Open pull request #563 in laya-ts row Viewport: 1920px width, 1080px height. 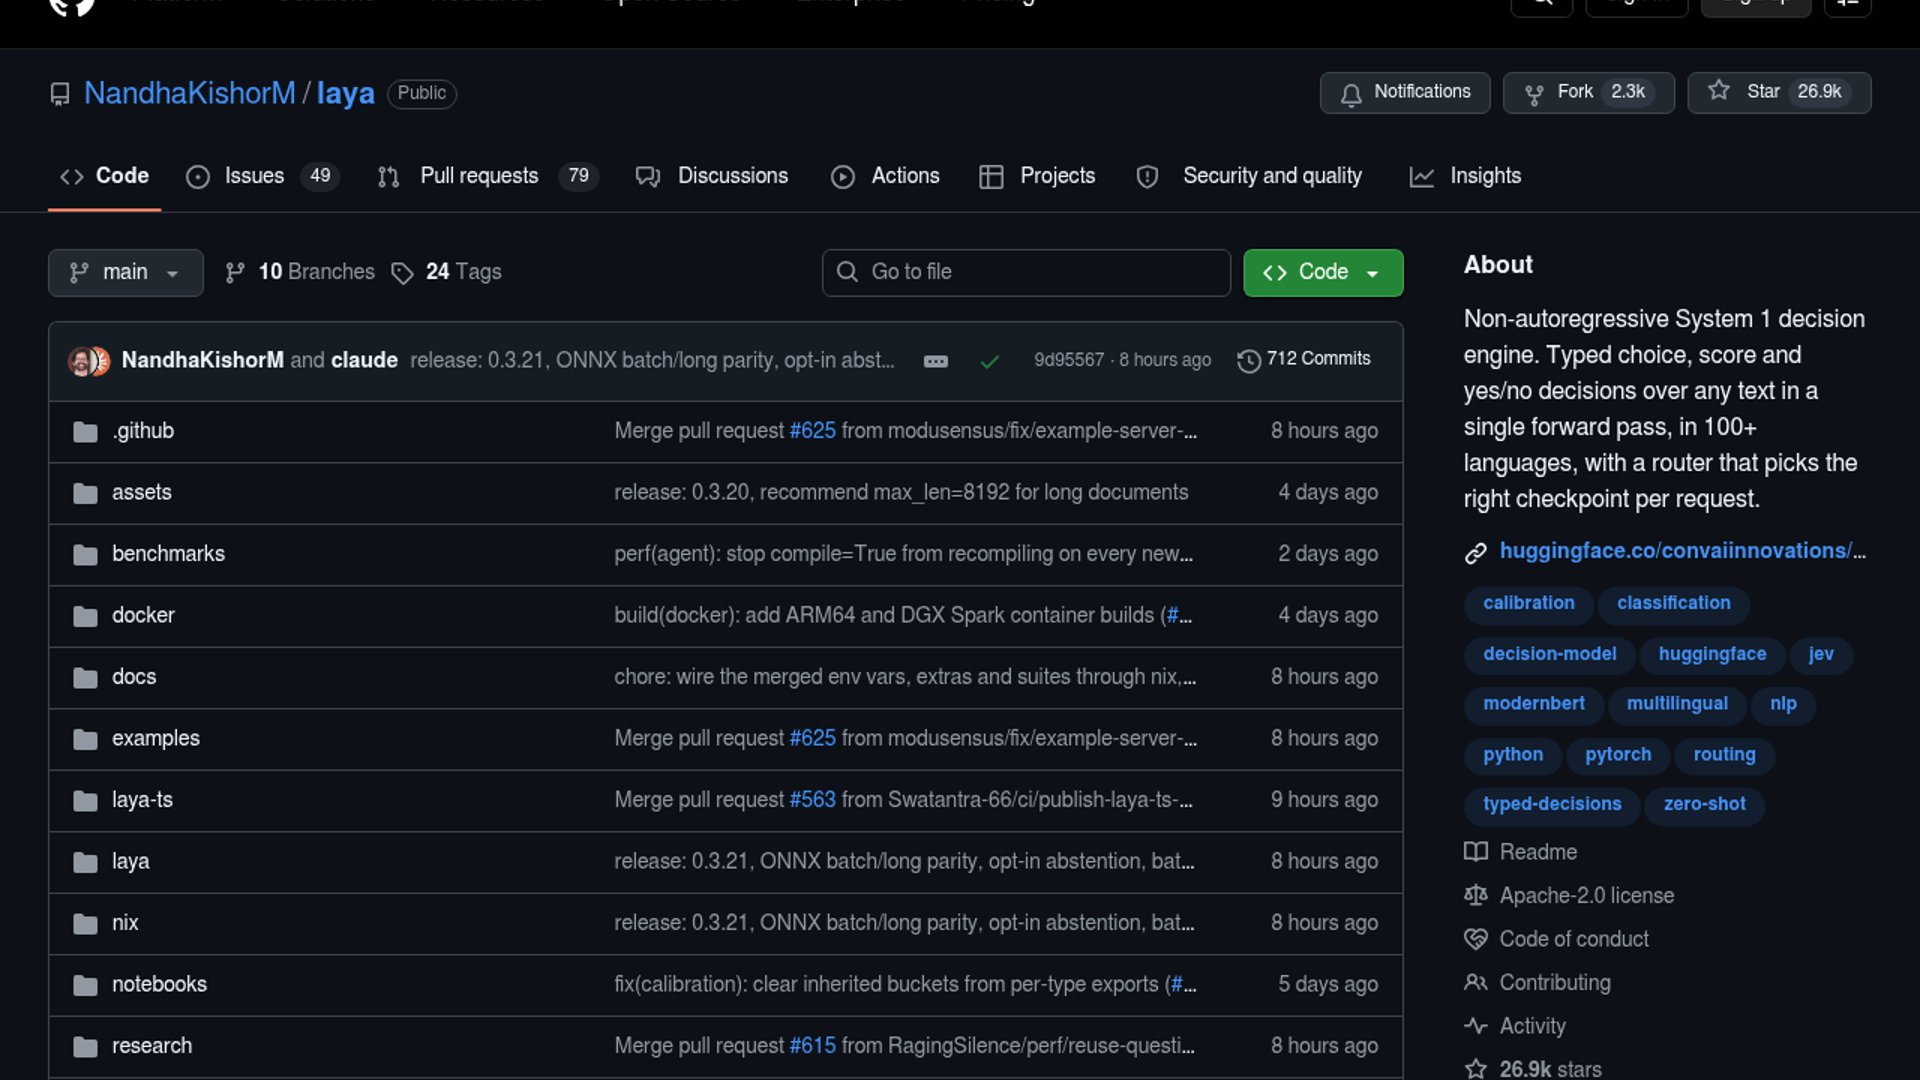tap(812, 800)
